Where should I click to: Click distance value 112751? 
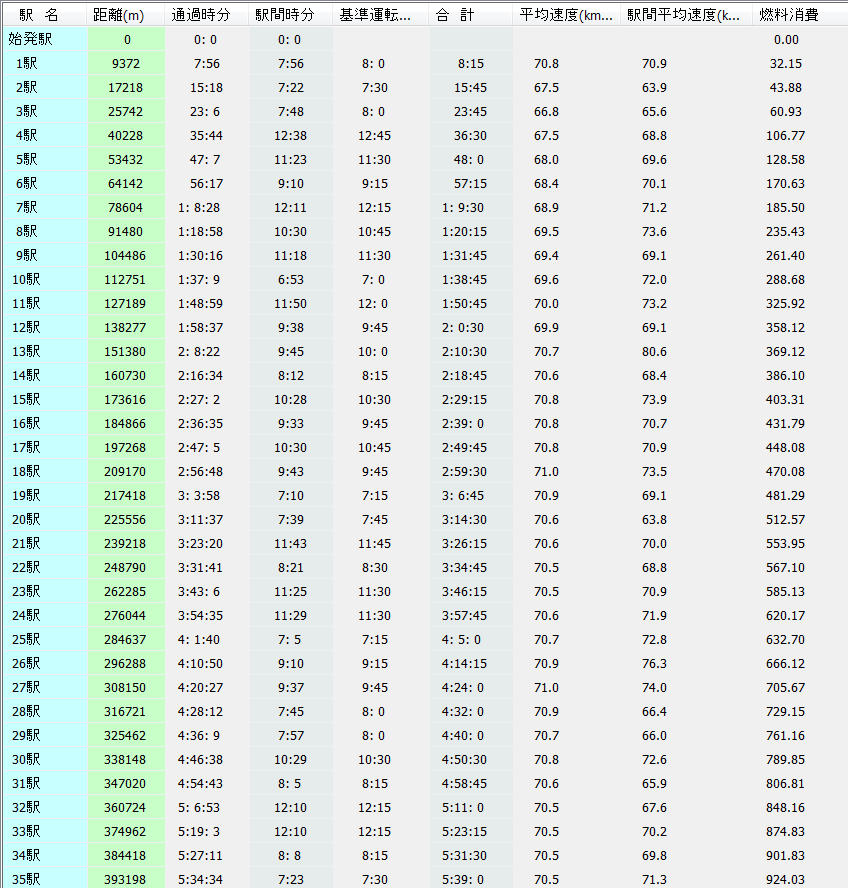125,279
